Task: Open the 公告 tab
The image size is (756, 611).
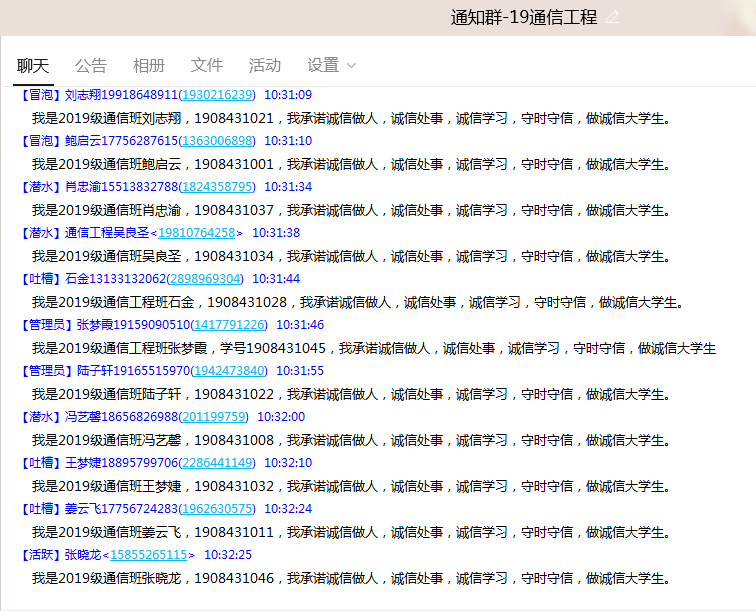Action: [91, 65]
